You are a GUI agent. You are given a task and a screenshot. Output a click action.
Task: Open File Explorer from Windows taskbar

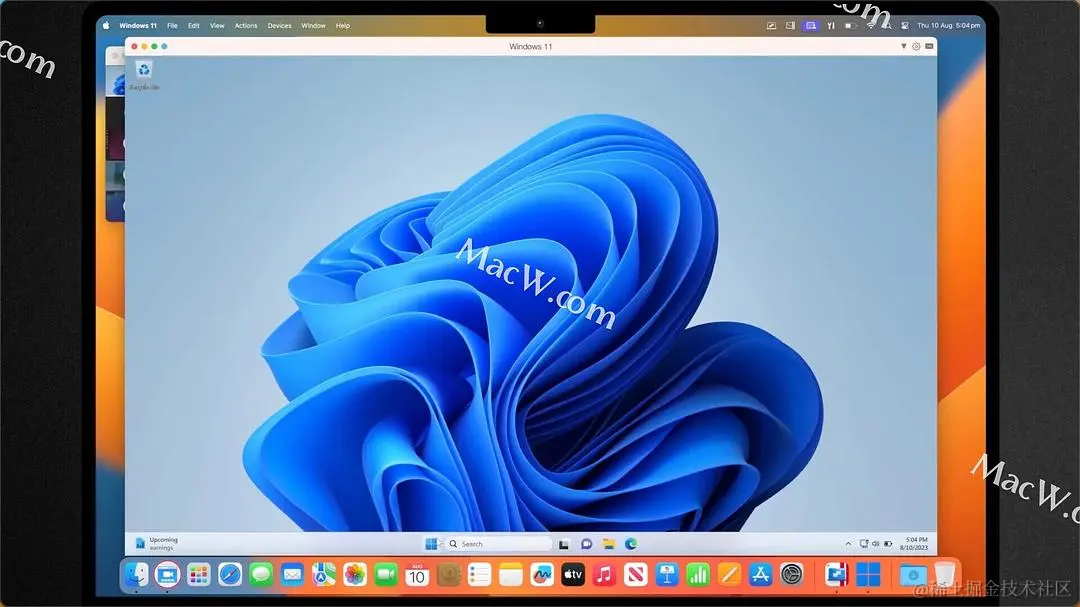pyautogui.click(x=608, y=544)
